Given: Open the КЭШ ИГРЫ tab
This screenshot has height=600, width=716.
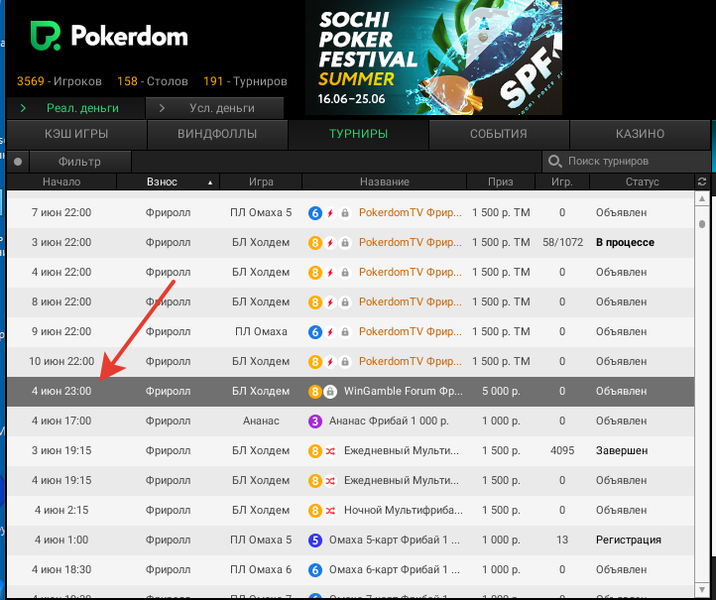Looking at the screenshot, I should (76, 134).
